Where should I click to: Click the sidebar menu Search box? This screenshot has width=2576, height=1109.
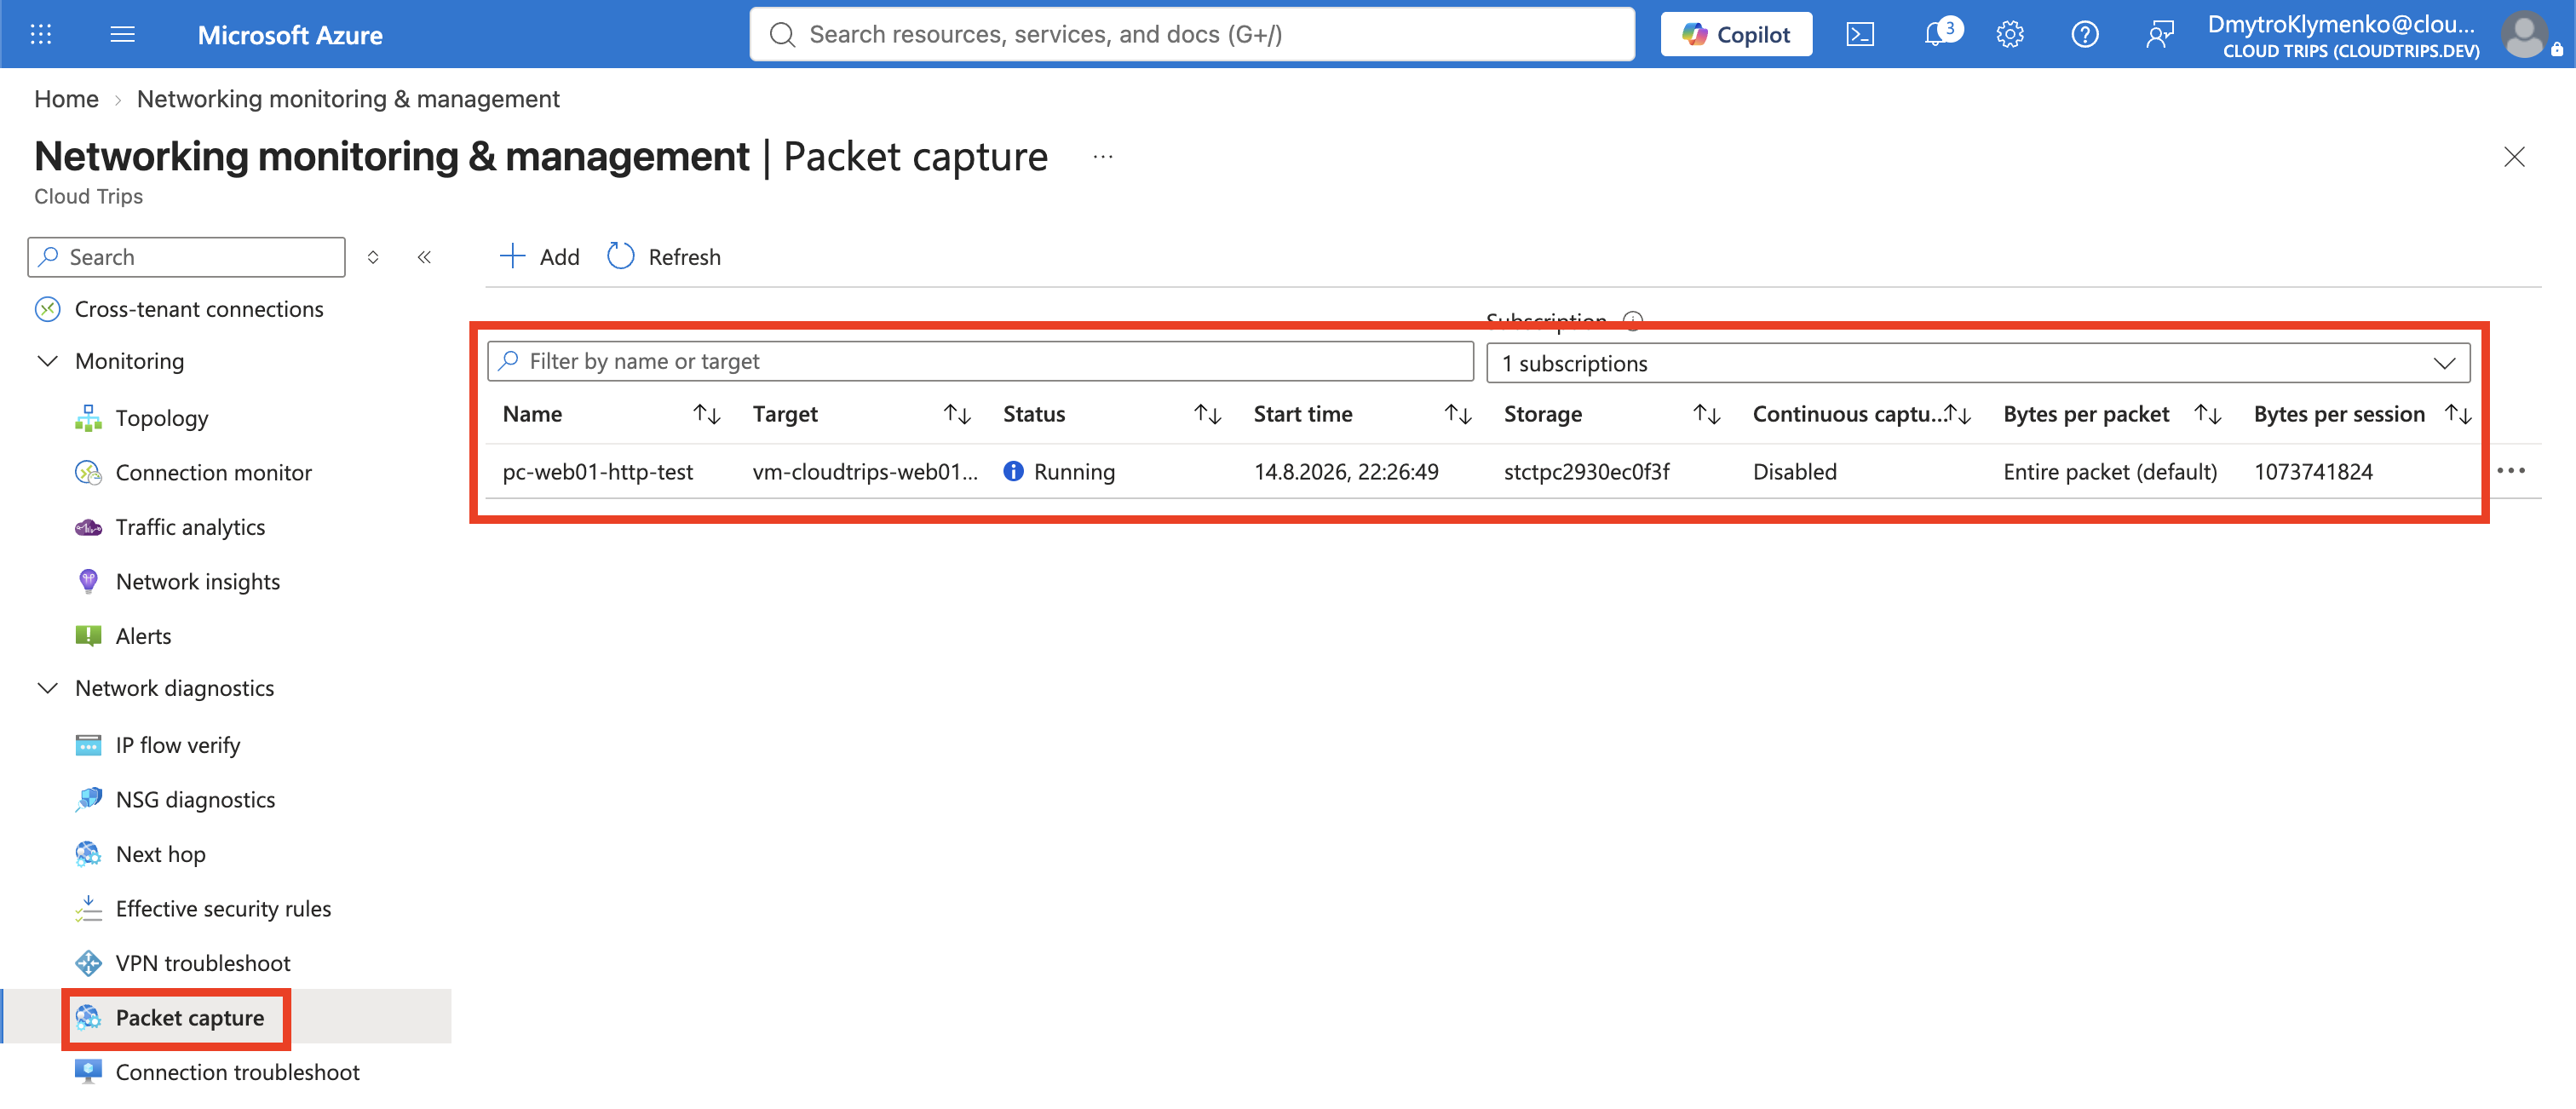coord(187,257)
